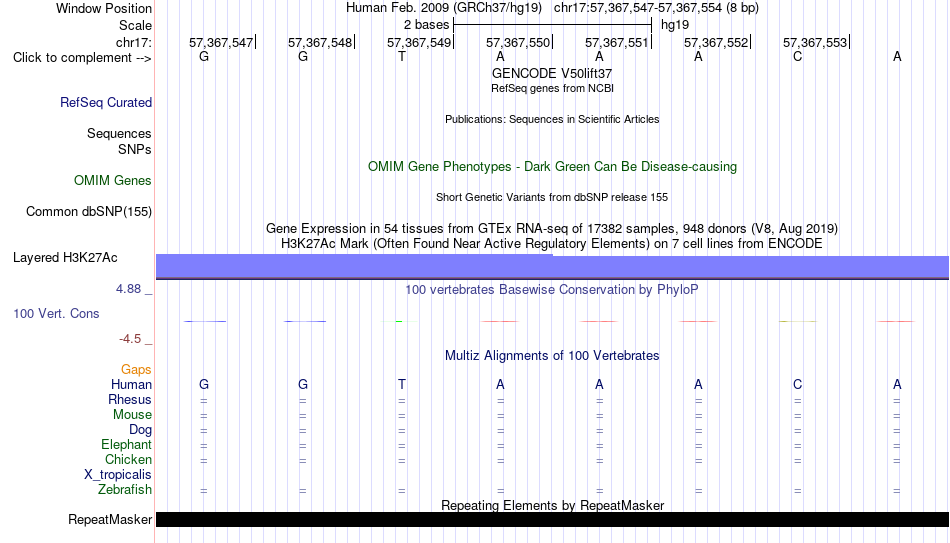This screenshot has width=950, height=543.
Task: Click the H3K27Ac Mark ENCODE title
Action: pyautogui.click(x=552, y=244)
